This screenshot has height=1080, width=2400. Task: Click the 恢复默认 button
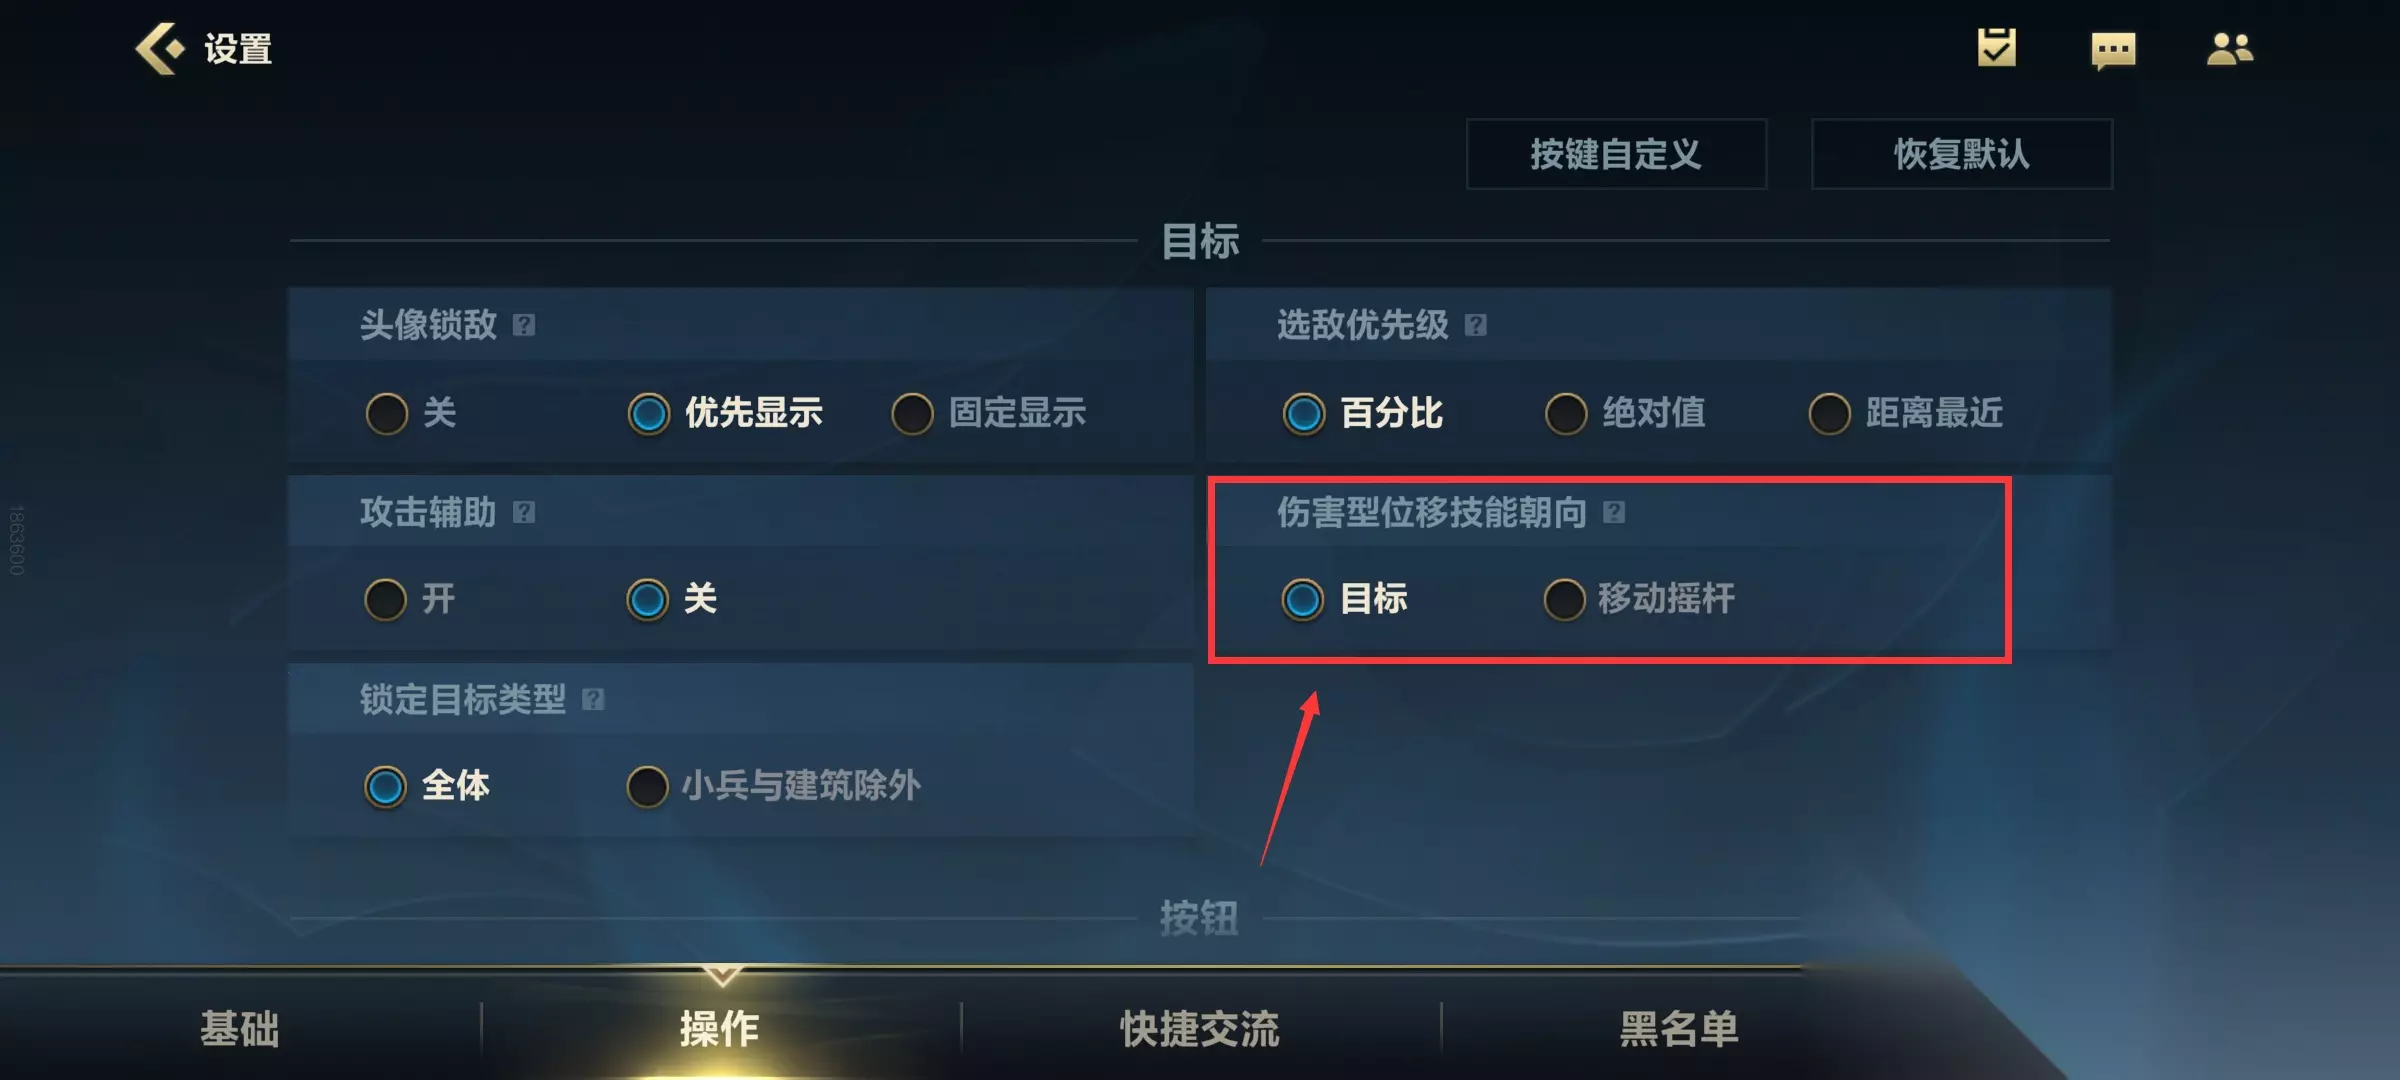point(1962,154)
